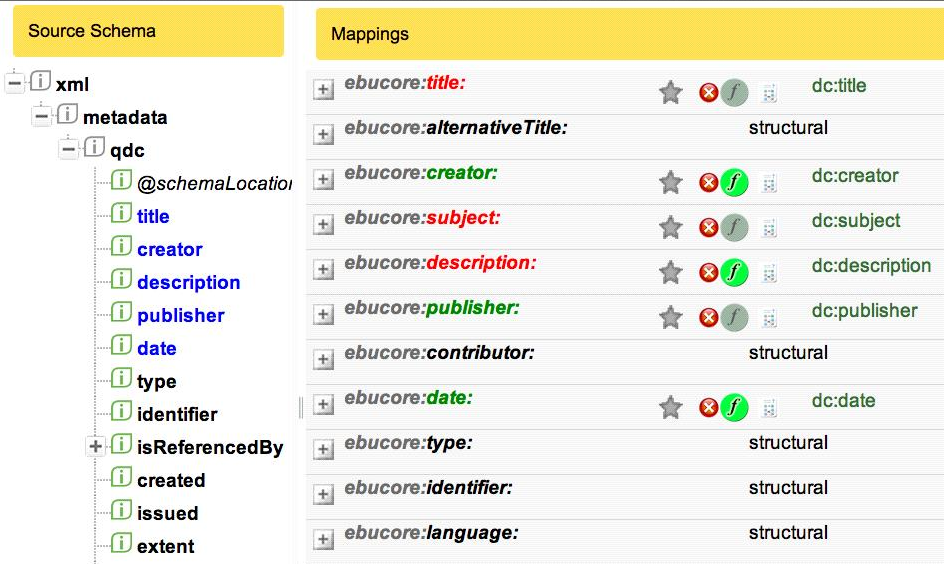Image resolution: width=944 pixels, height=564 pixels.
Task: Click the value mapping icon beside dc:subject
Action: (x=769, y=228)
